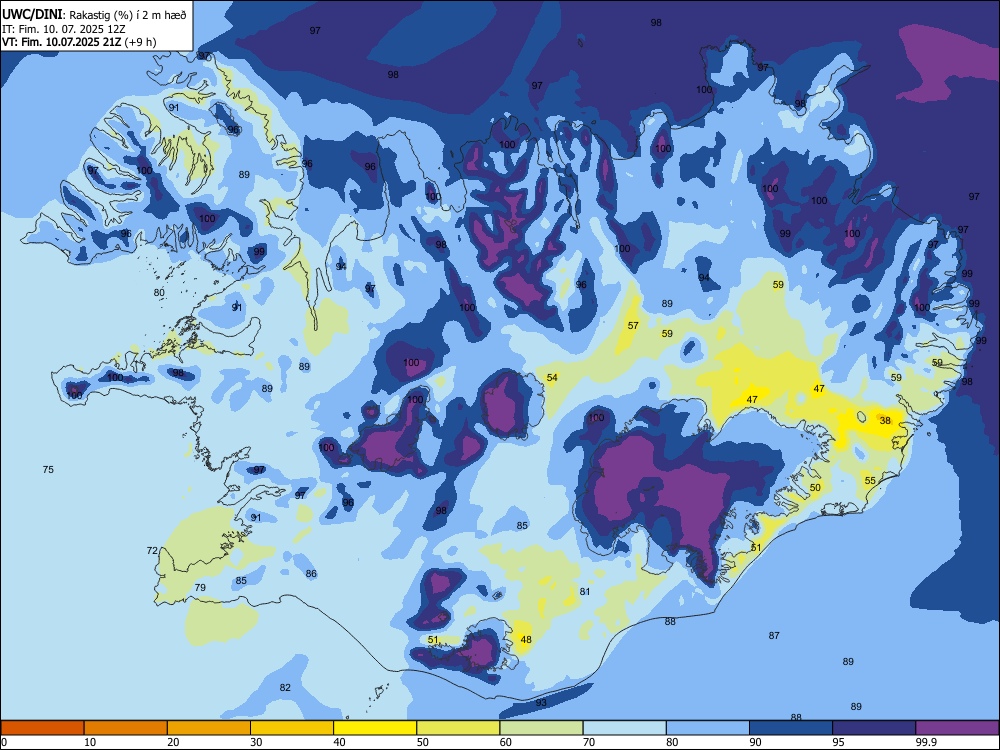This screenshot has height=750, width=1000.
Task: Click the 87 value over the southeast sea
Action: [774, 636]
